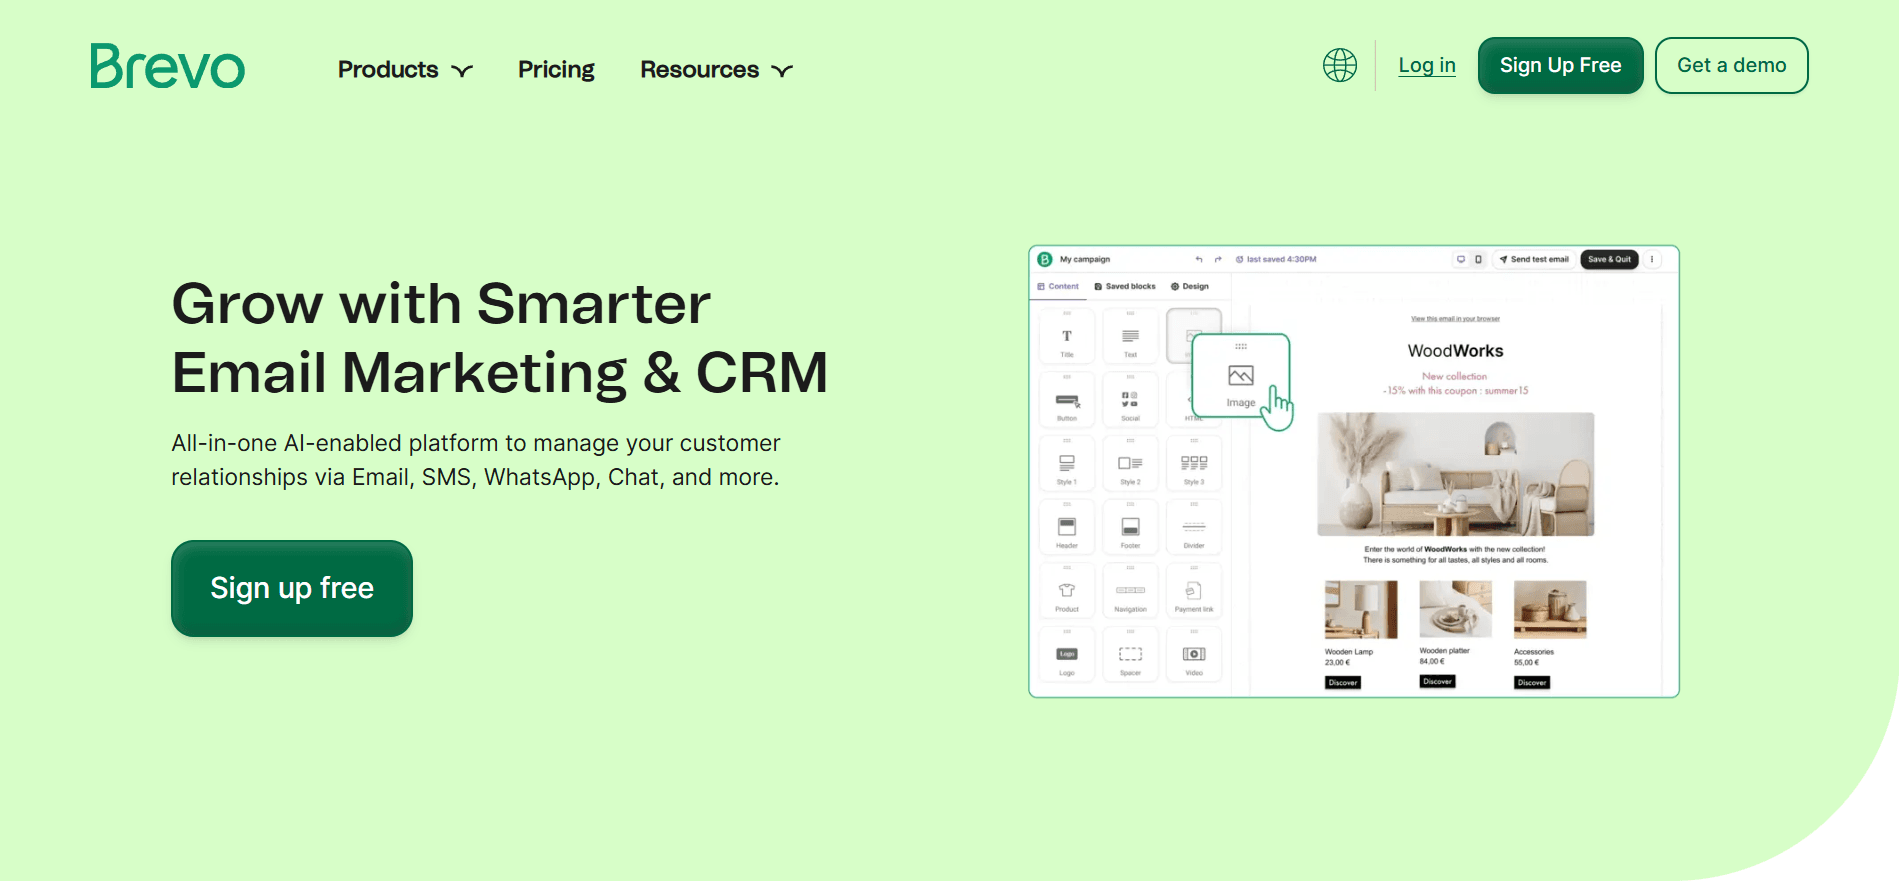1899x896 pixels.
Task: Select the Navigation block in the editor preview
Action: coord(1130,592)
